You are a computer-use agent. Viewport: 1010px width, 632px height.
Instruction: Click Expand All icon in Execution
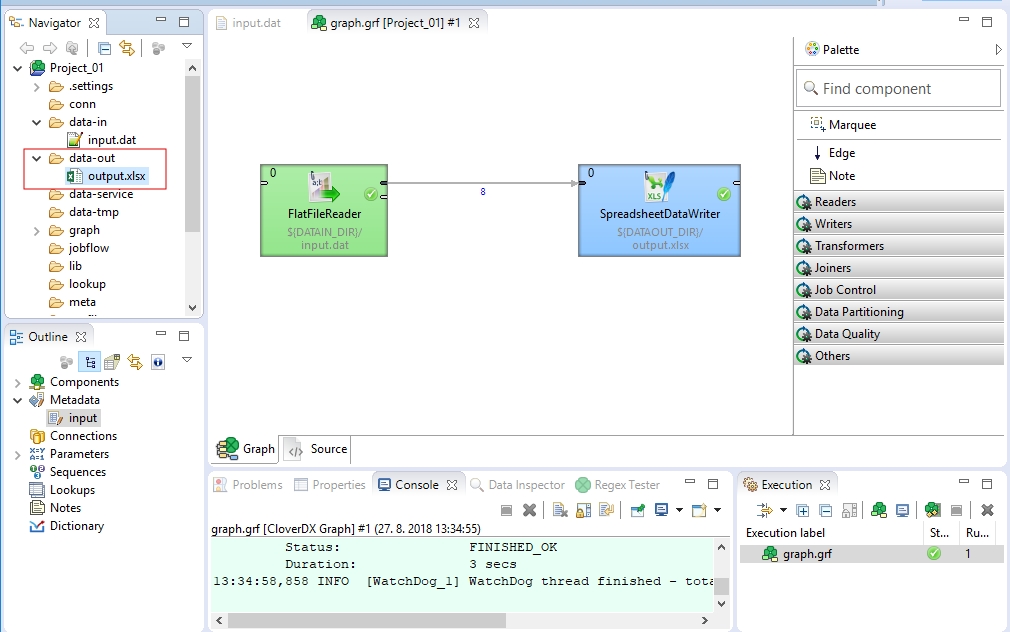coord(803,511)
